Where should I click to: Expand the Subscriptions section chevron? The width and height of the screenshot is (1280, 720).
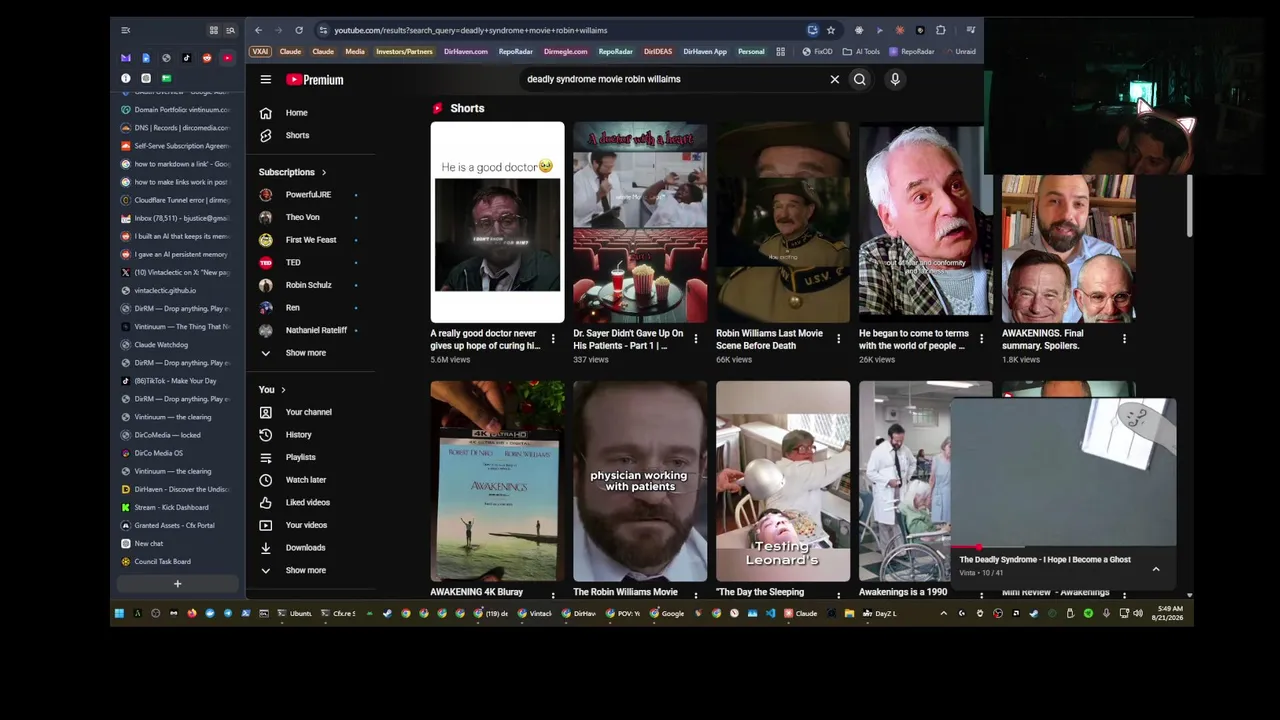[323, 172]
